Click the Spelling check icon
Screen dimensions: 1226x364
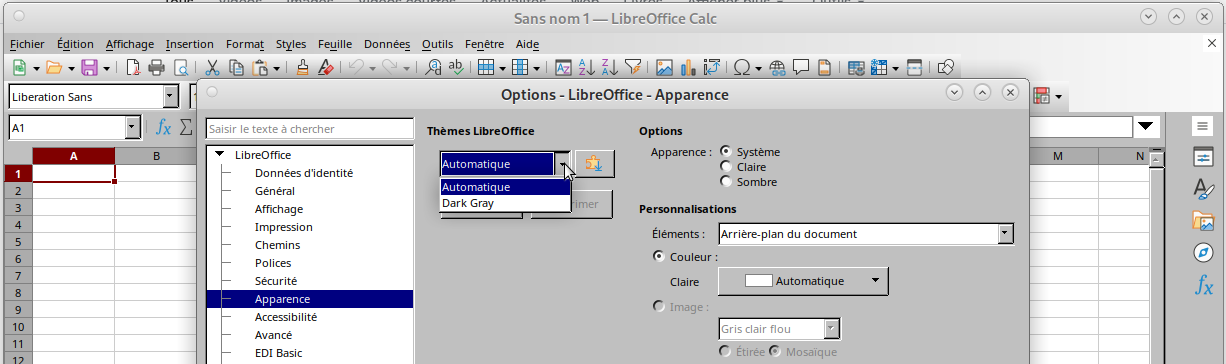[456, 68]
